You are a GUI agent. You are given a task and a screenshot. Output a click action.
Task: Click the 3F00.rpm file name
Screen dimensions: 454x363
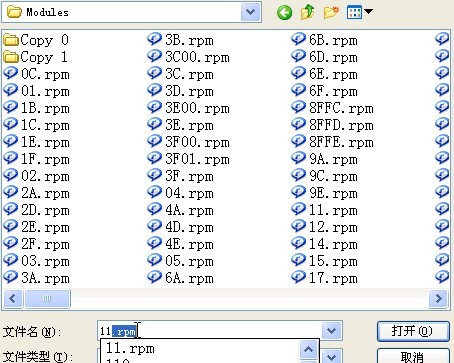(x=197, y=143)
